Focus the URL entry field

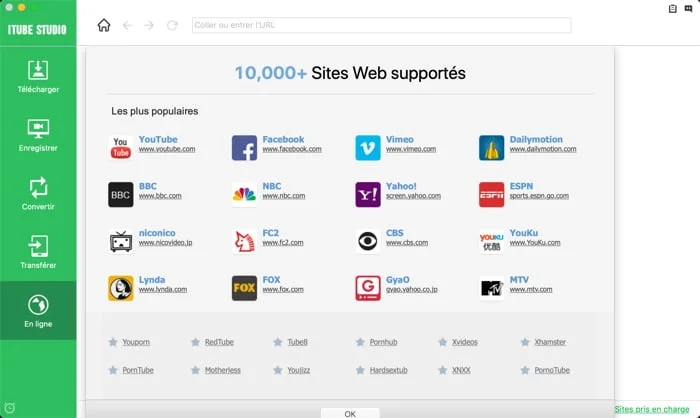(x=381, y=25)
